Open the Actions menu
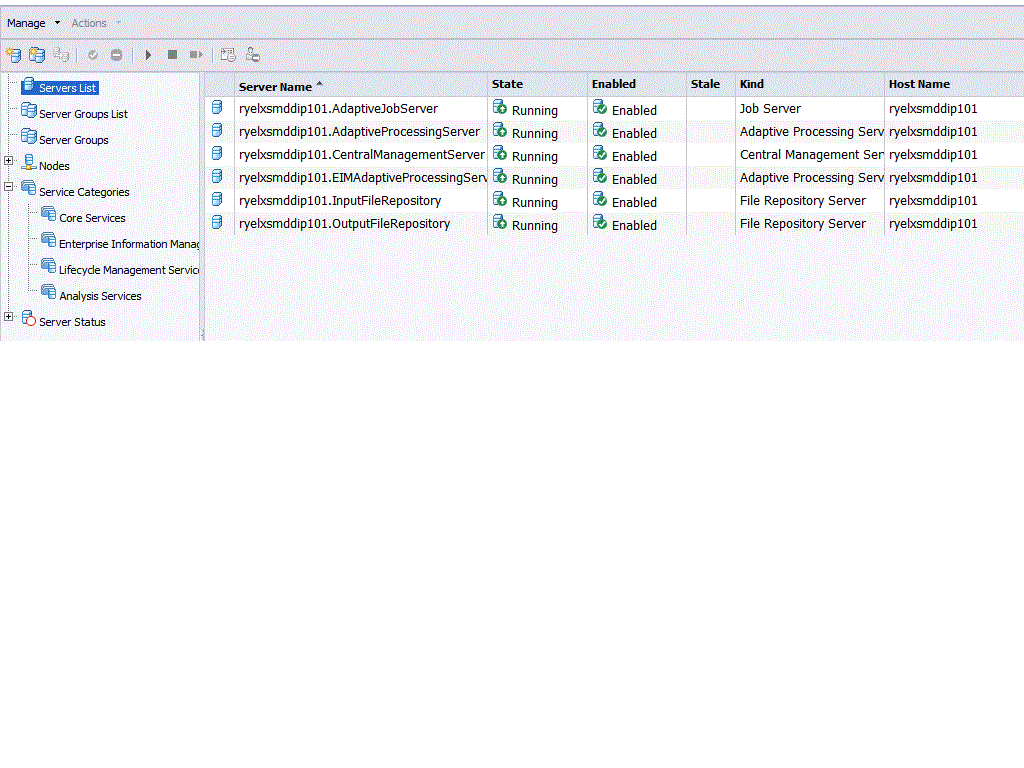 [x=89, y=23]
